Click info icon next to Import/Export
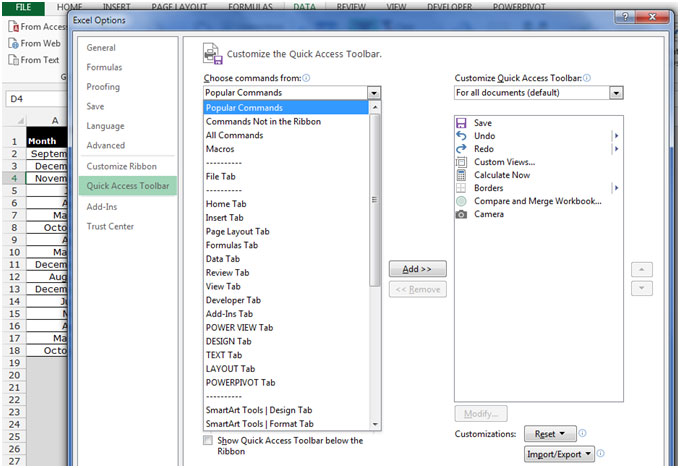Viewport: 680px width, 468px height. pyautogui.click(x=601, y=453)
